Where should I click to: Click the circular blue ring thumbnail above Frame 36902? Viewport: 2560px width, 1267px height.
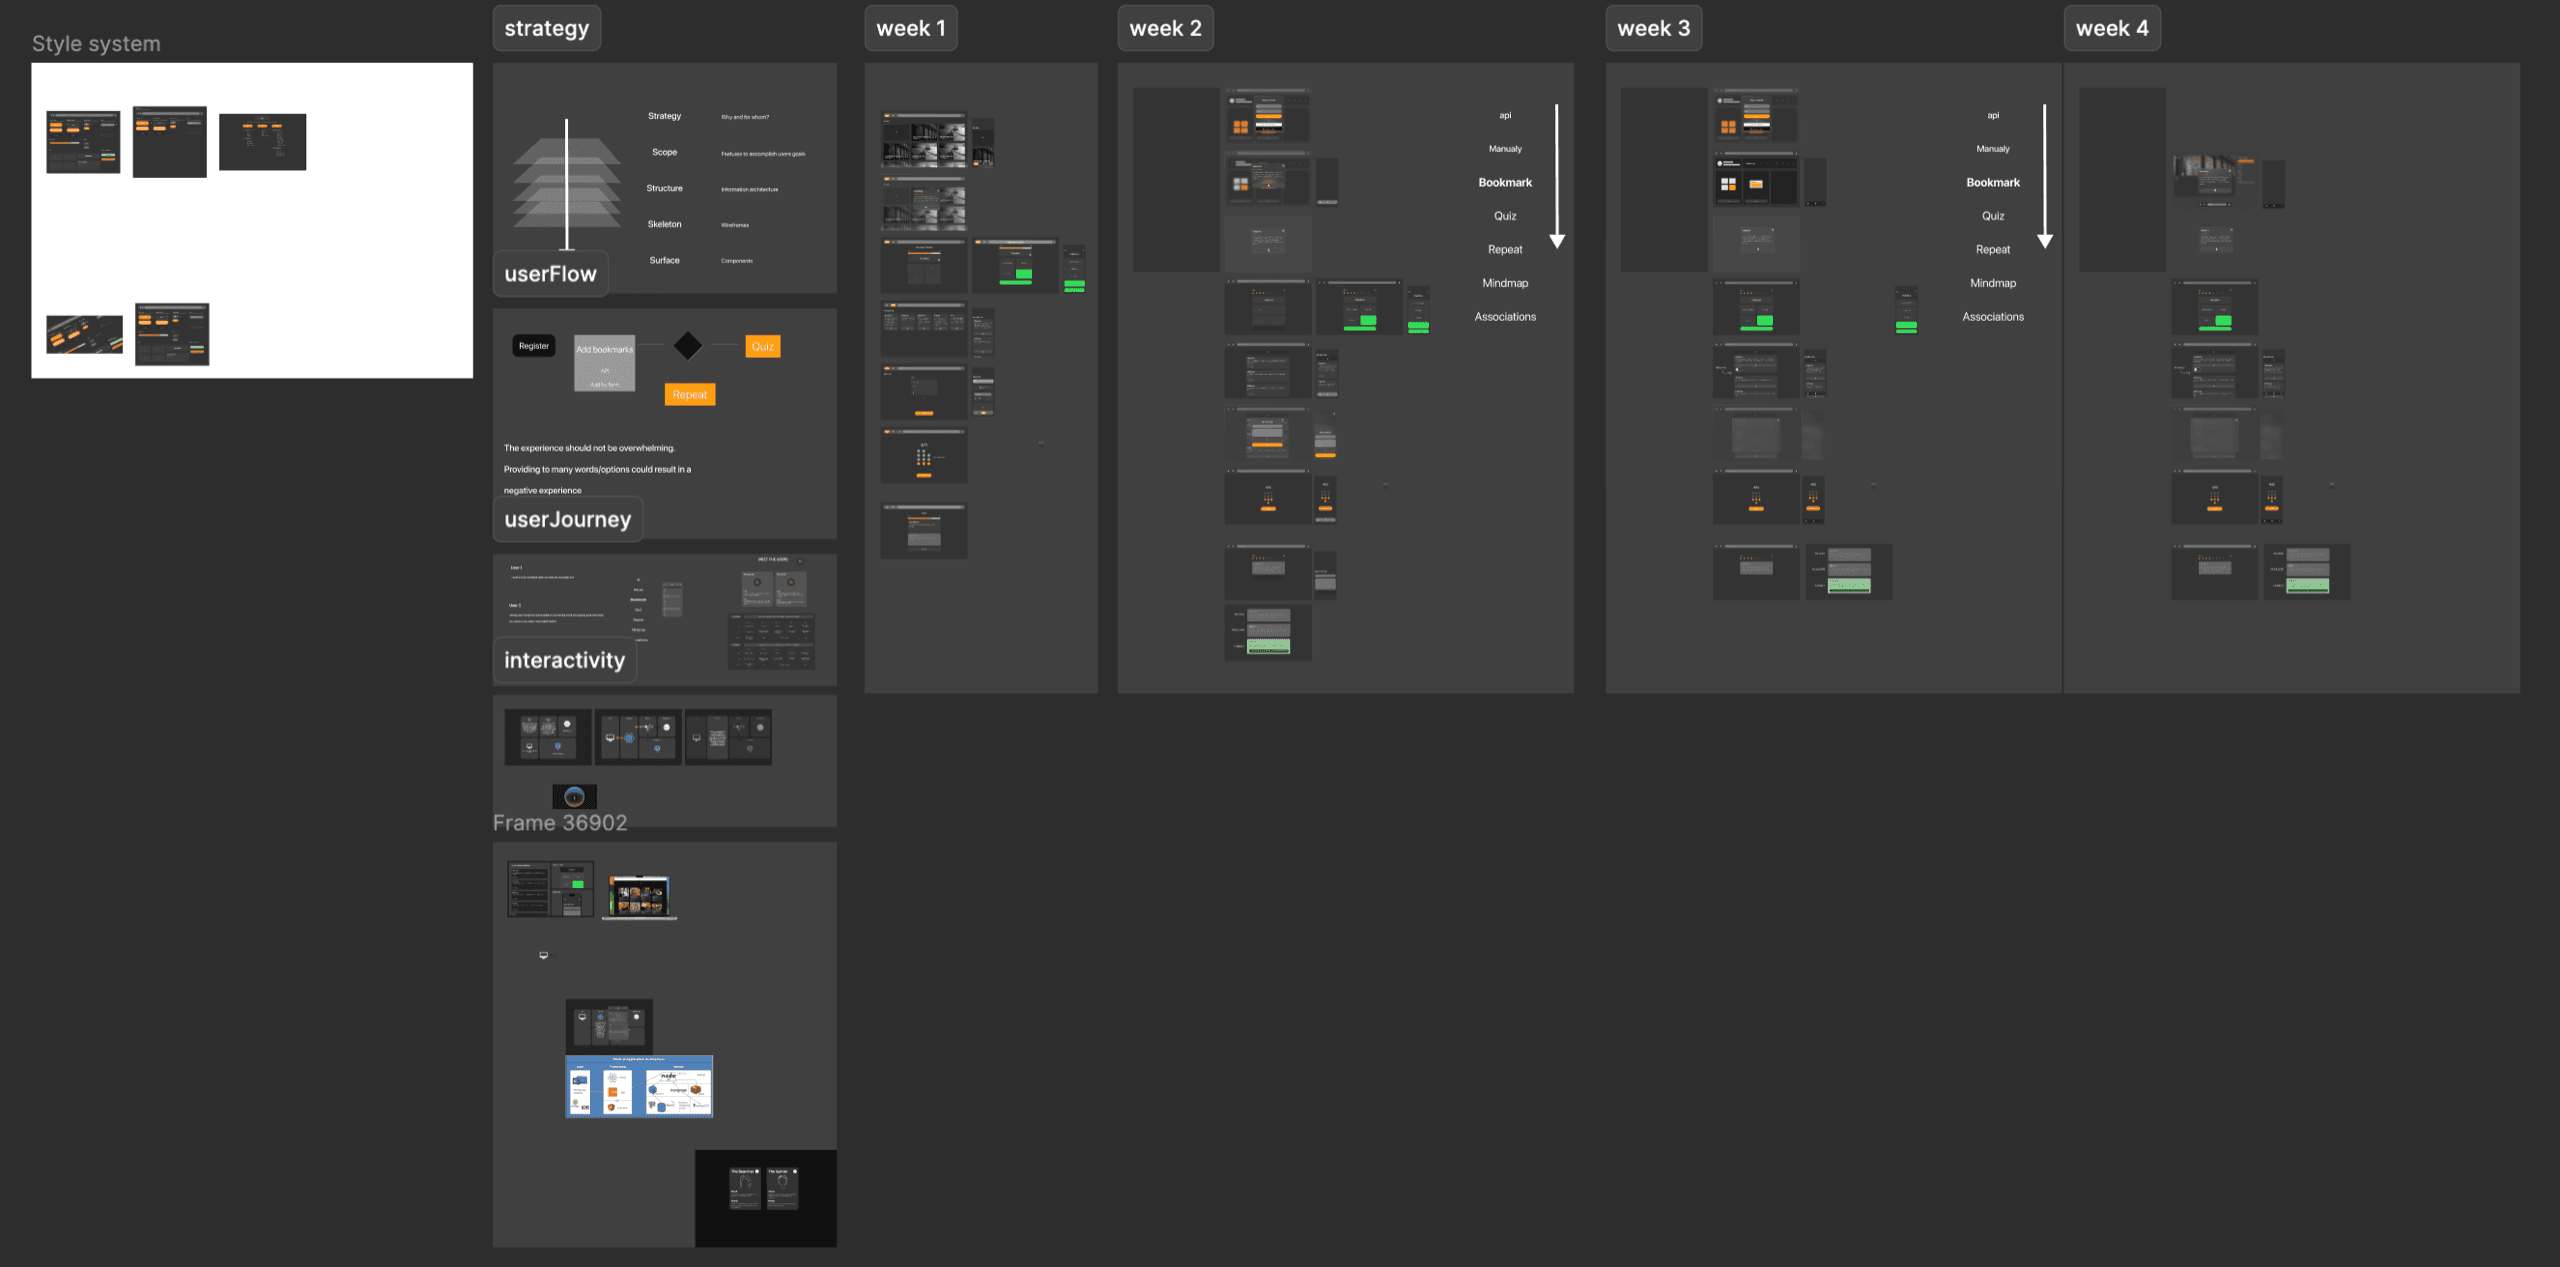(x=575, y=796)
